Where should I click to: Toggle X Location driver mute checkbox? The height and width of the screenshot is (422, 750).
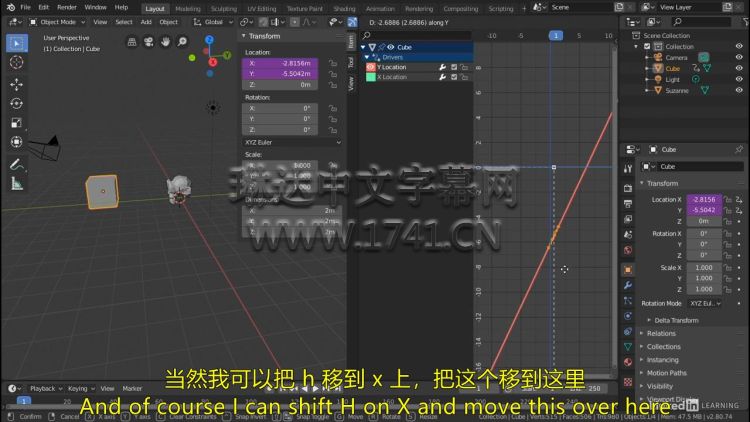[454, 77]
